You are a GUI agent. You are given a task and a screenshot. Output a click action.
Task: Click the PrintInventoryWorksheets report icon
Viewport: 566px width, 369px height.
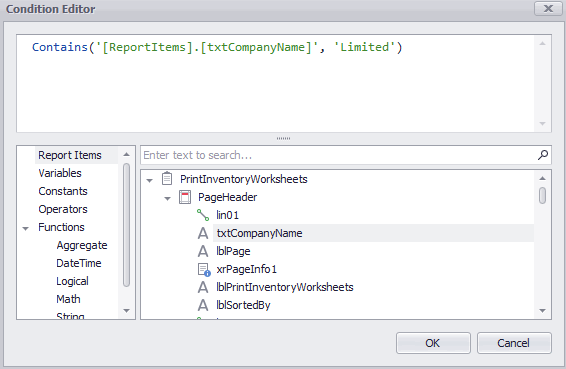167,179
